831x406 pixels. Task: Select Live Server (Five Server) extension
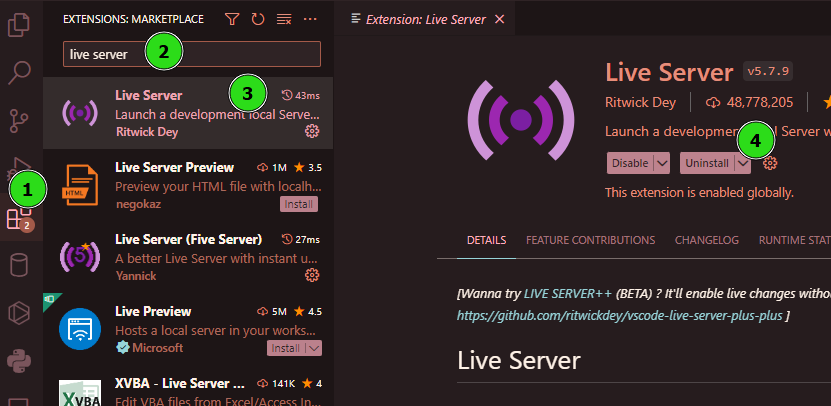188,257
